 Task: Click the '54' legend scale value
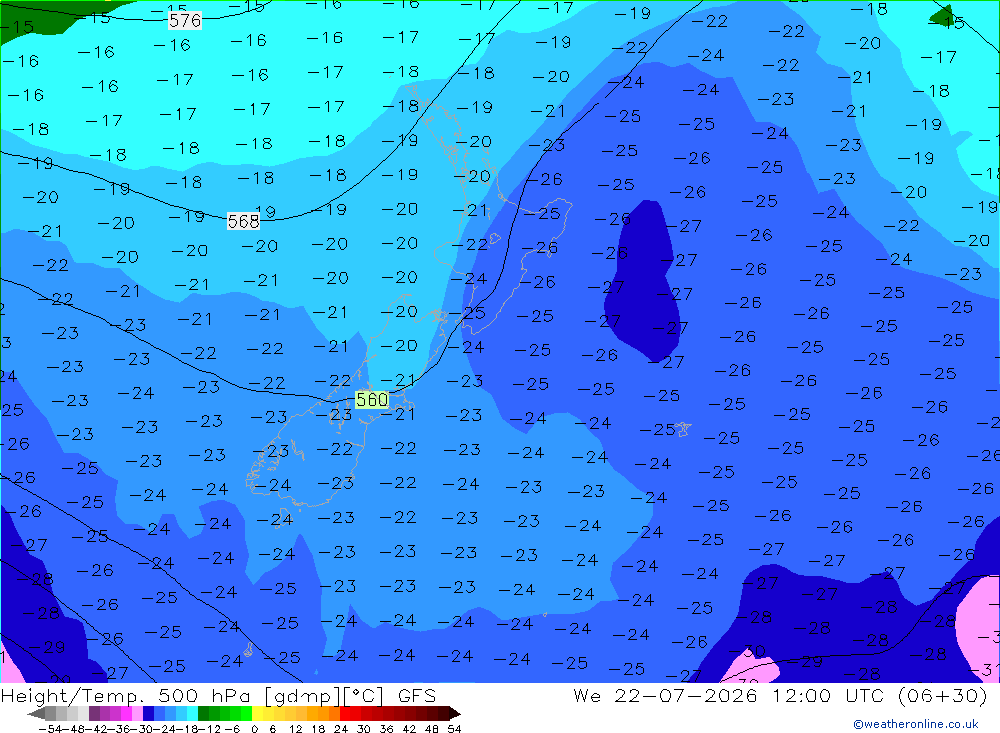[454, 729]
